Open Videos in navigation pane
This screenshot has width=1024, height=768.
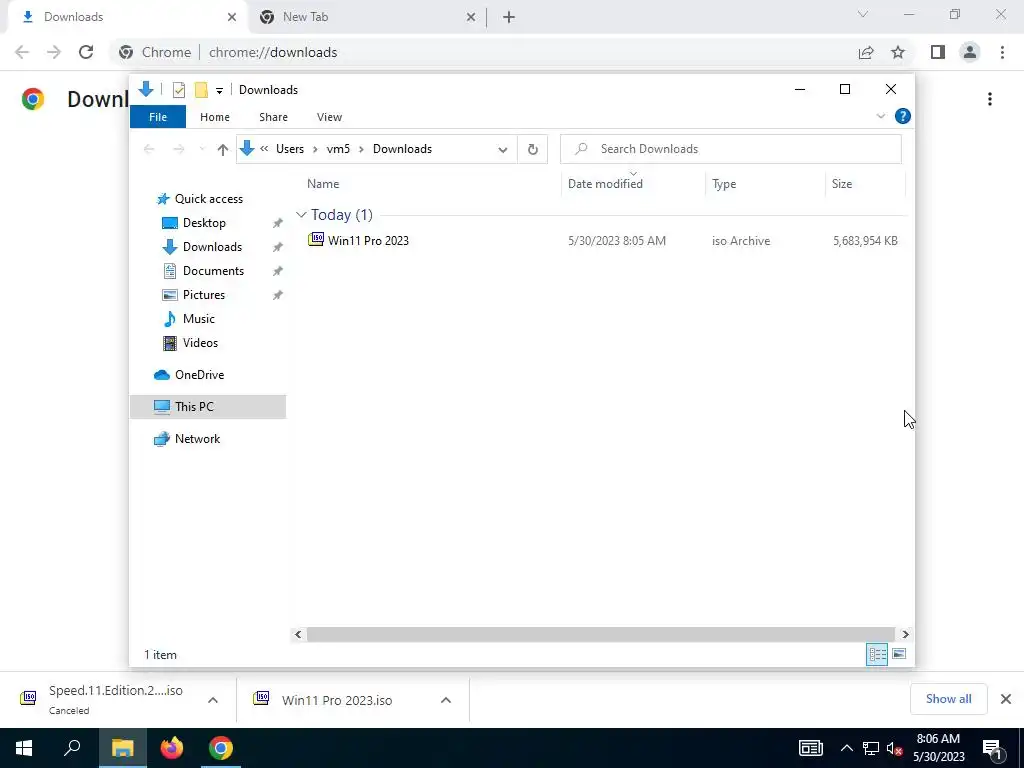pyautogui.click(x=200, y=343)
